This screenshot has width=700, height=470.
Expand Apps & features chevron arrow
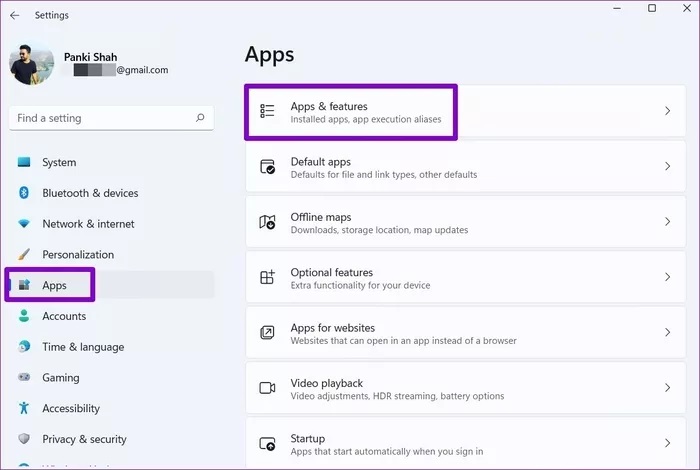pos(667,111)
